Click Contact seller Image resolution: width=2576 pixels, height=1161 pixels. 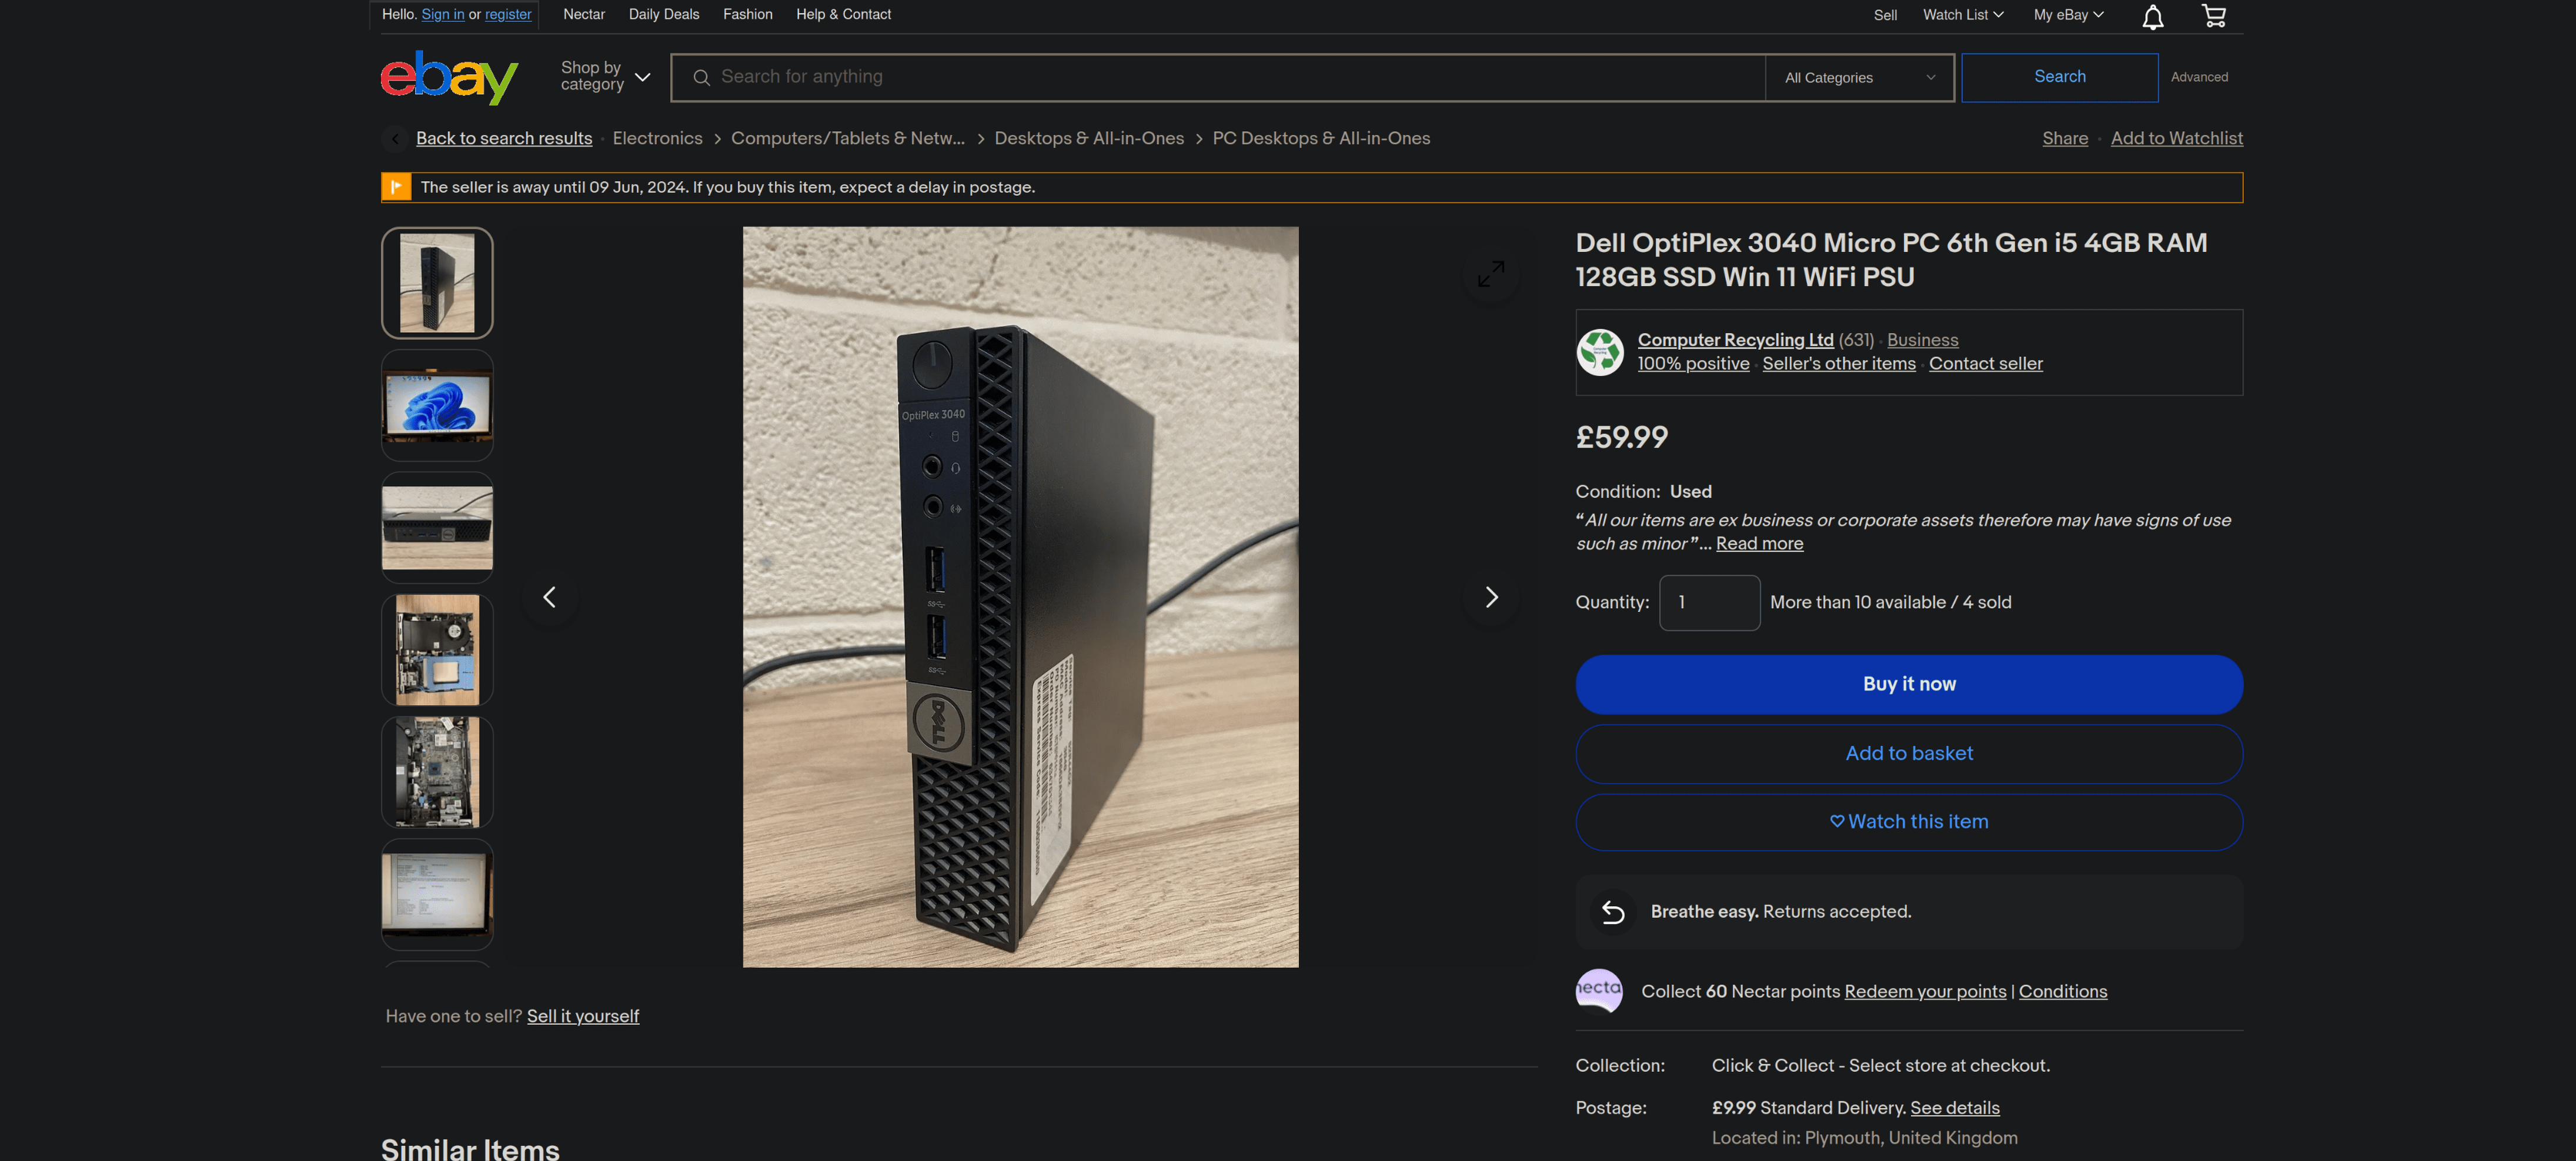1985,364
